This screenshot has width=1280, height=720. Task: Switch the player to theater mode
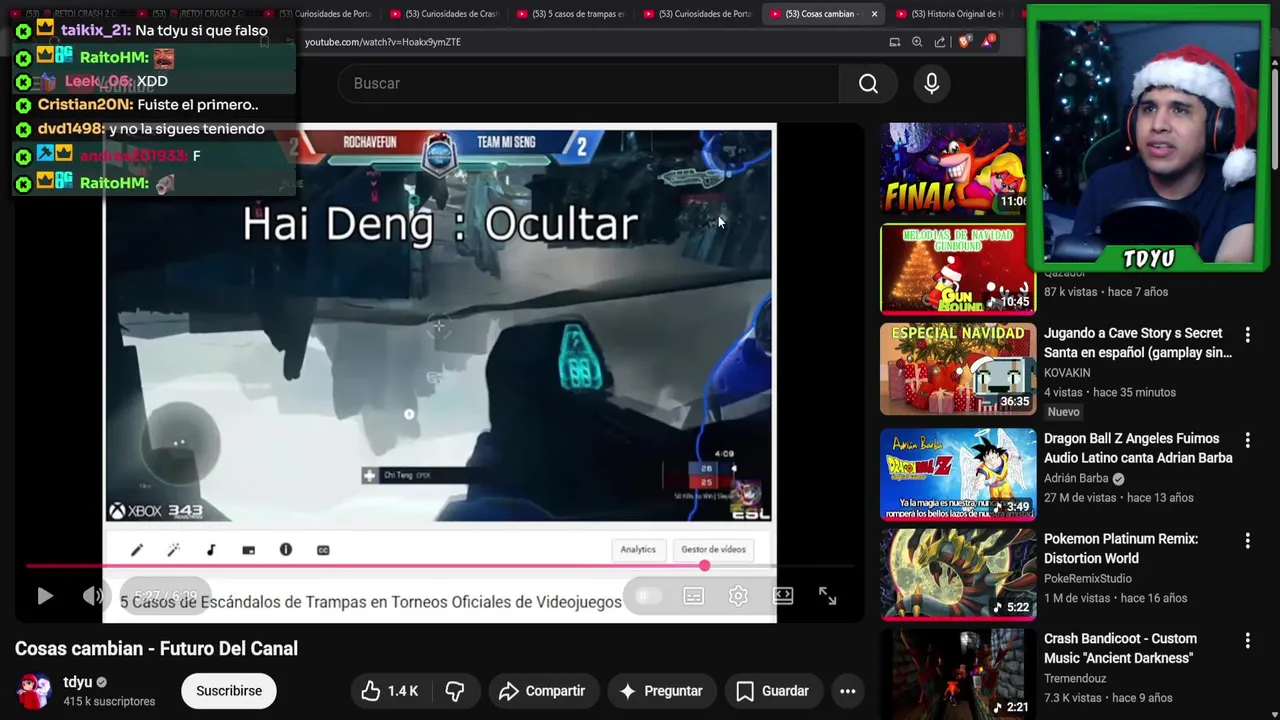783,596
